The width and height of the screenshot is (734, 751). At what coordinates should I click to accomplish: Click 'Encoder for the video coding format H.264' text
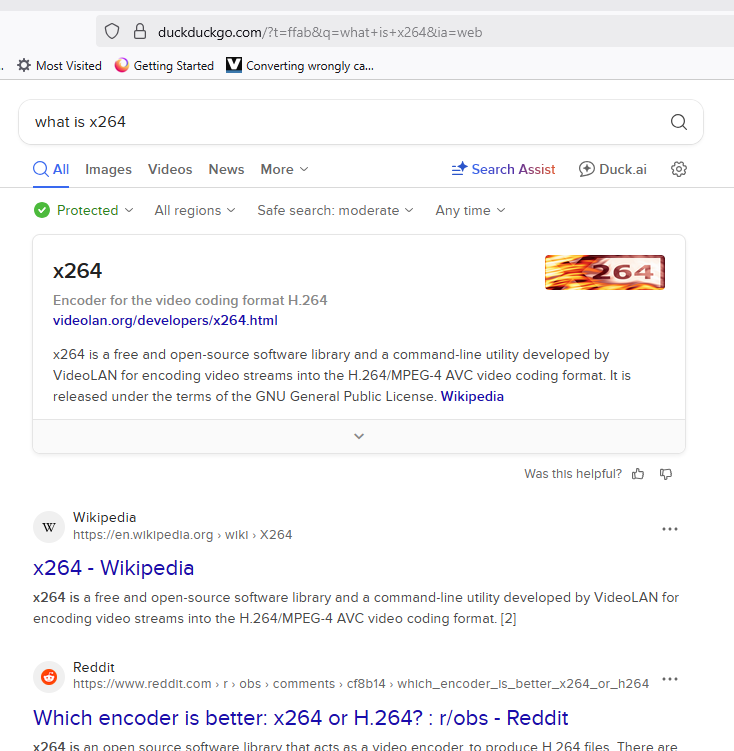click(190, 300)
